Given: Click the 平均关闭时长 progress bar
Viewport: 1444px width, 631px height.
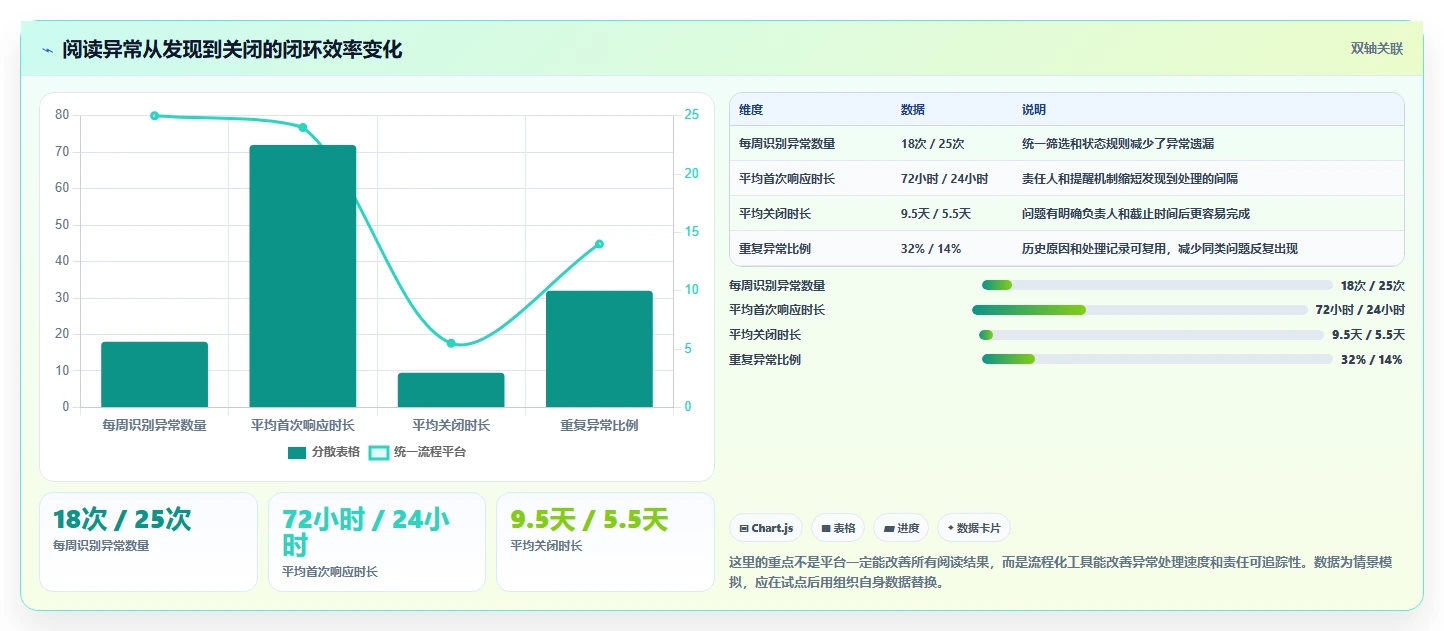Looking at the screenshot, I should (1151, 335).
